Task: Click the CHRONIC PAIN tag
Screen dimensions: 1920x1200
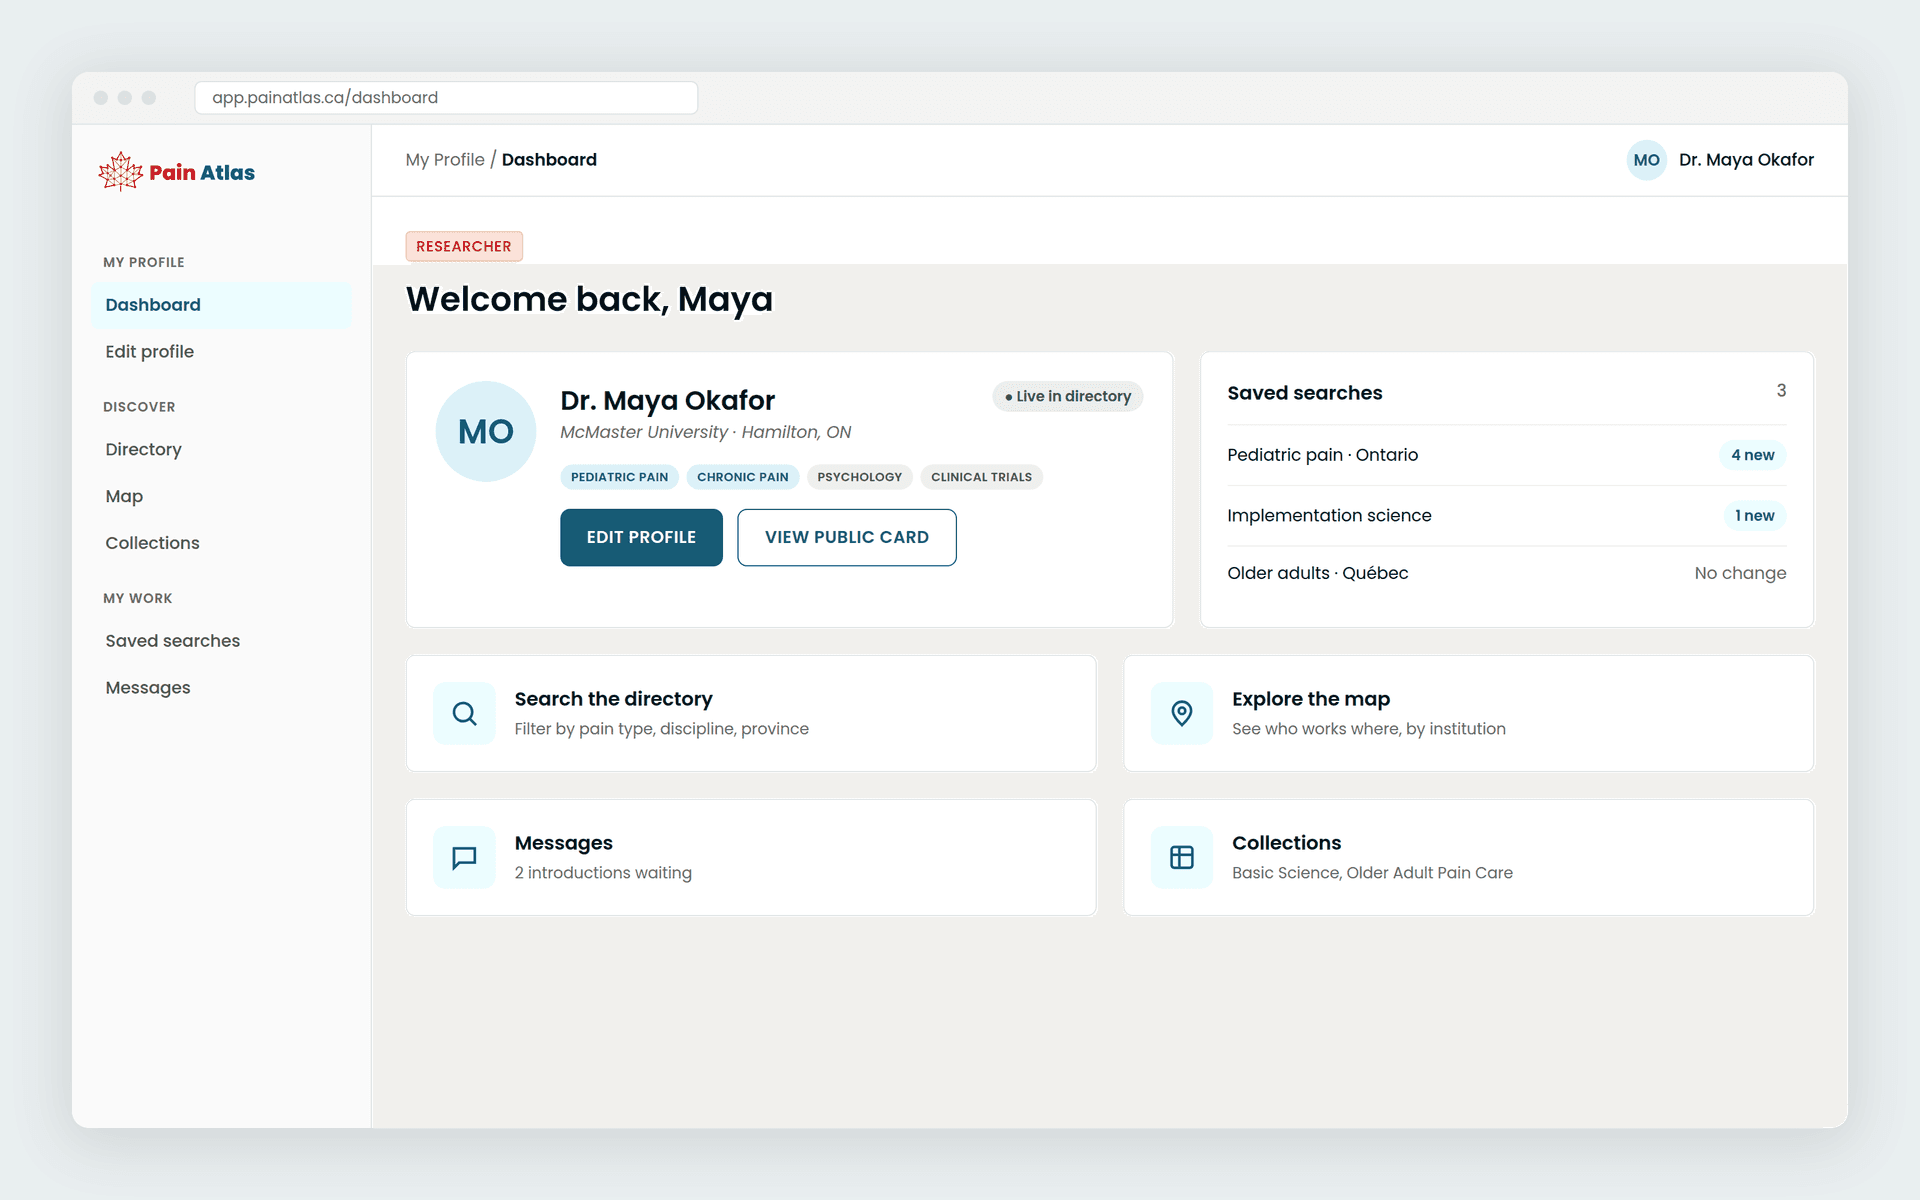Action: pos(743,477)
